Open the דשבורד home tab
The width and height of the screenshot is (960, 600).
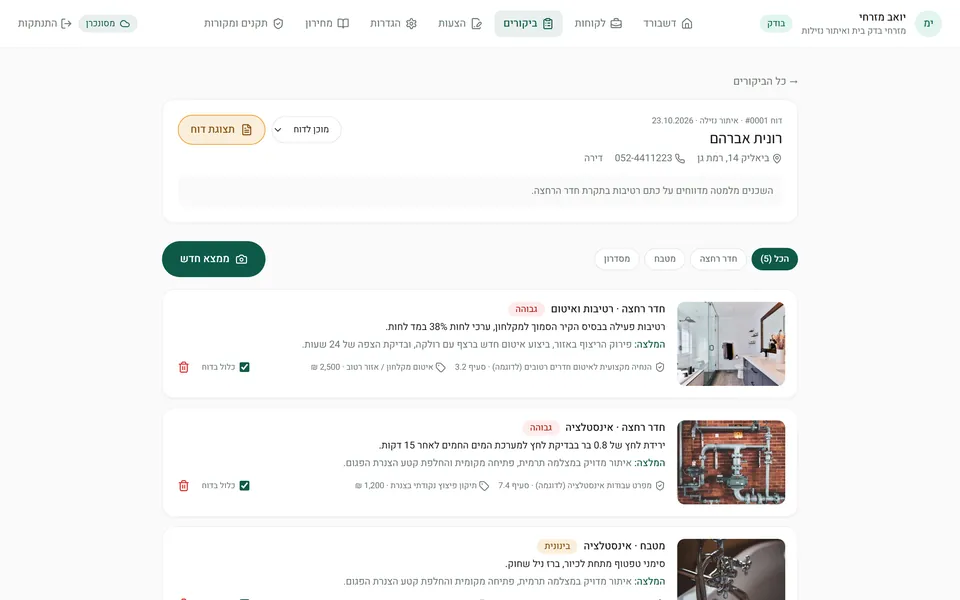click(x=667, y=23)
